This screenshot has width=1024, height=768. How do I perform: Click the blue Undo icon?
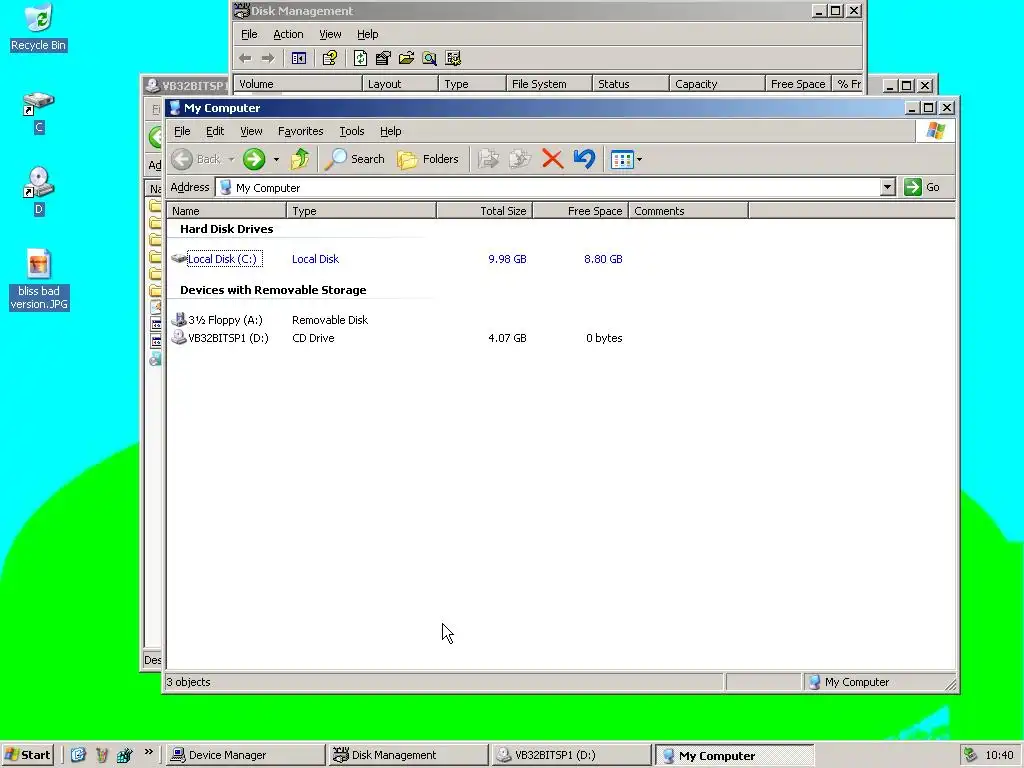pos(584,159)
